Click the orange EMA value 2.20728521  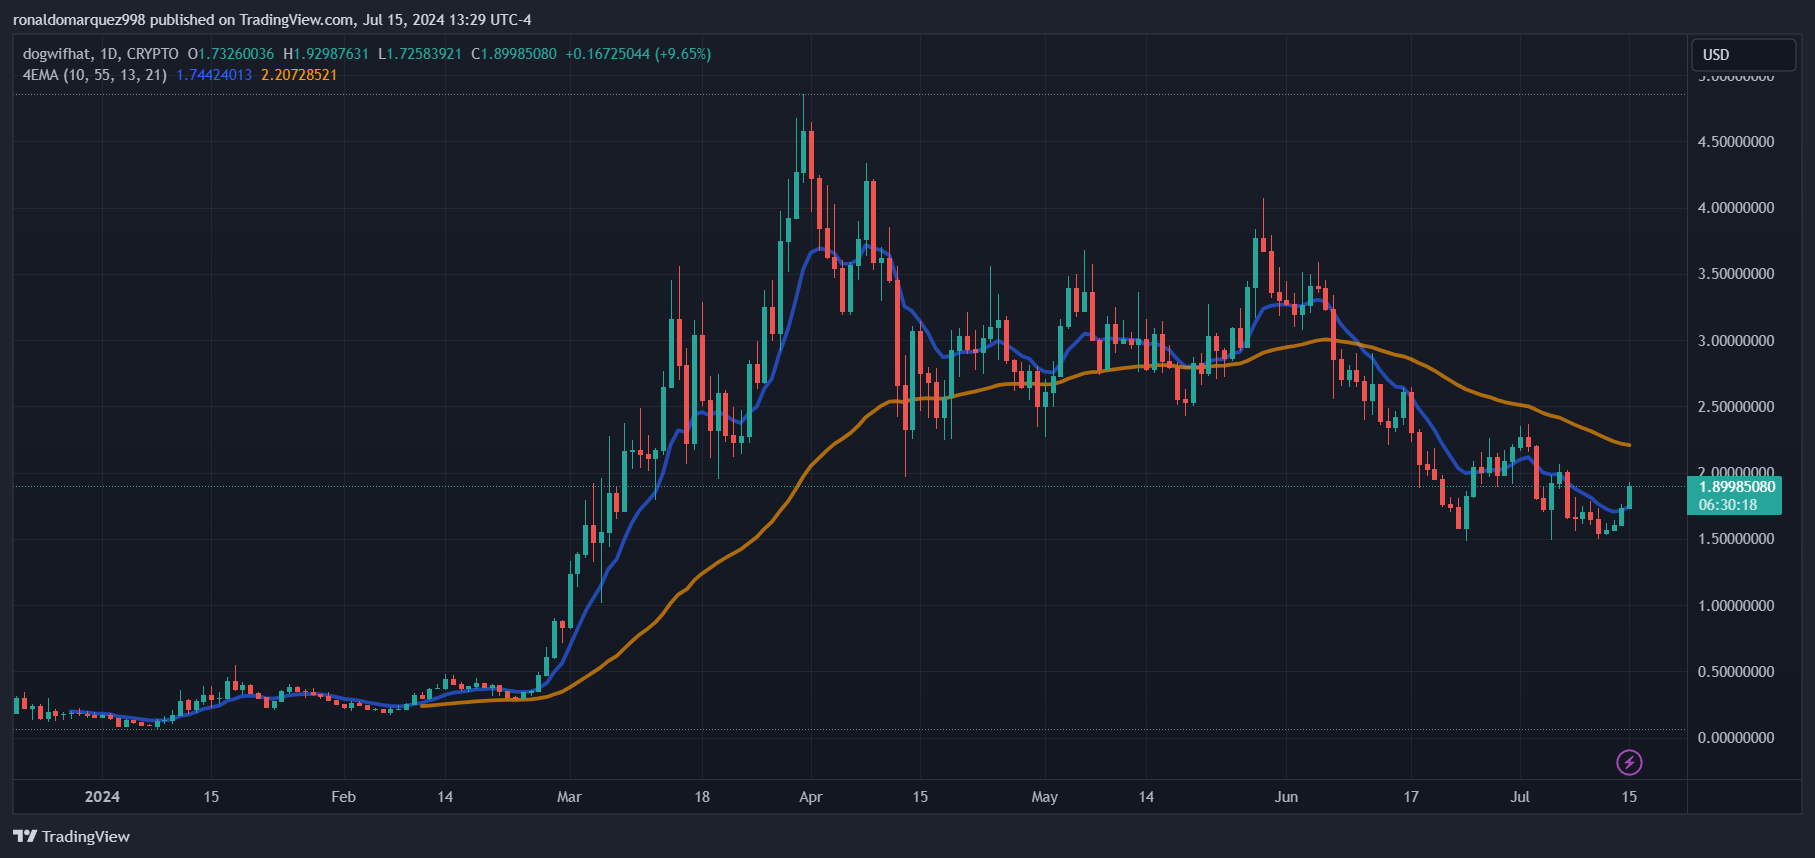[x=299, y=75]
